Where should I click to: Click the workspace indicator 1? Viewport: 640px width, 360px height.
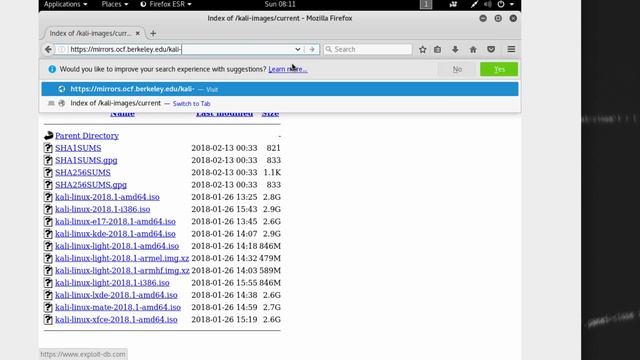coord(426,4)
